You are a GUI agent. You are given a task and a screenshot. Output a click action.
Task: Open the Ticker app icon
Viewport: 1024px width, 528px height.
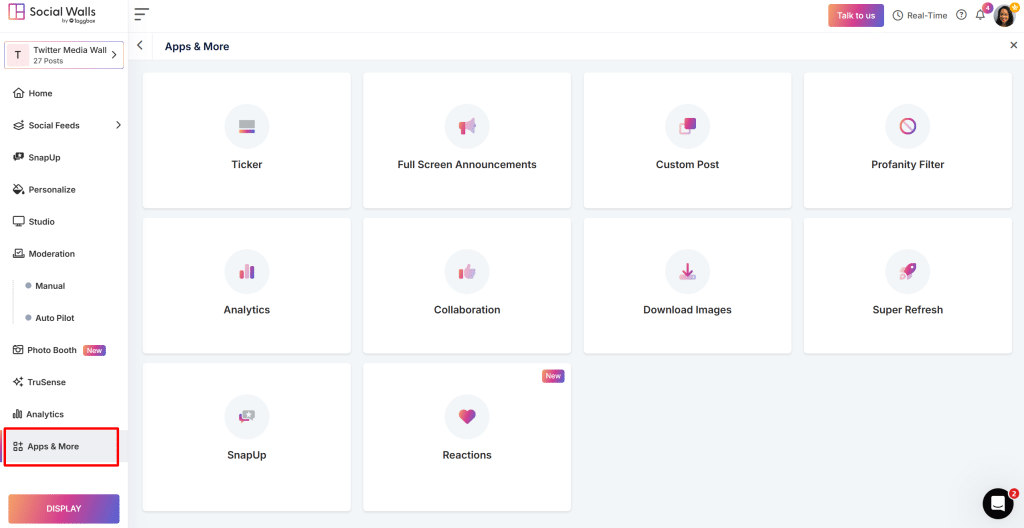point(246,126)
